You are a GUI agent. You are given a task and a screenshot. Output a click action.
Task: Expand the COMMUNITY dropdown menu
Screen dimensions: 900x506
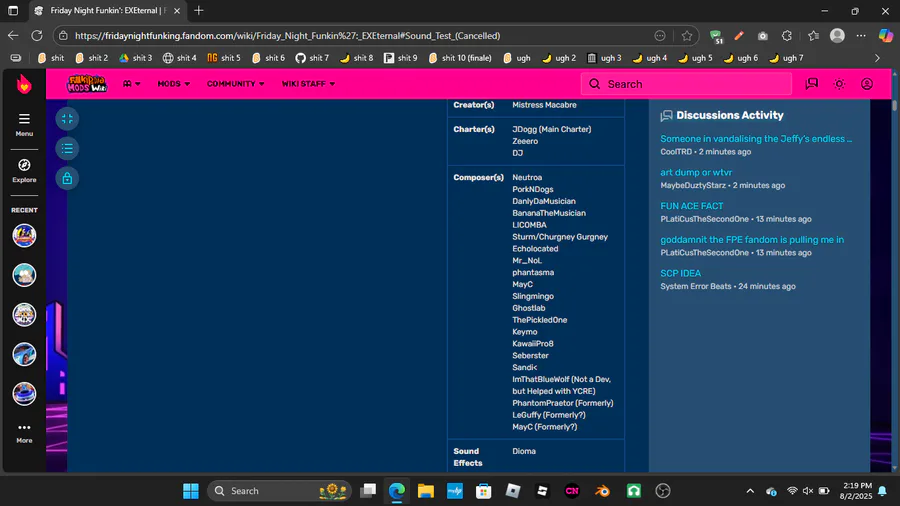click(x=235, y=84)
